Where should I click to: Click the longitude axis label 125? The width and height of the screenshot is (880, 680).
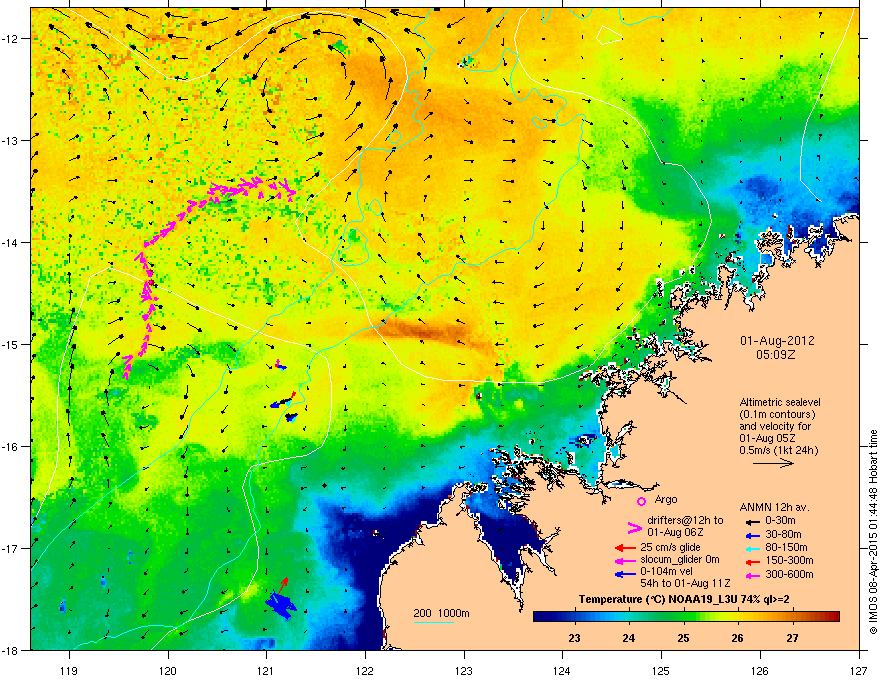[662, 670]
